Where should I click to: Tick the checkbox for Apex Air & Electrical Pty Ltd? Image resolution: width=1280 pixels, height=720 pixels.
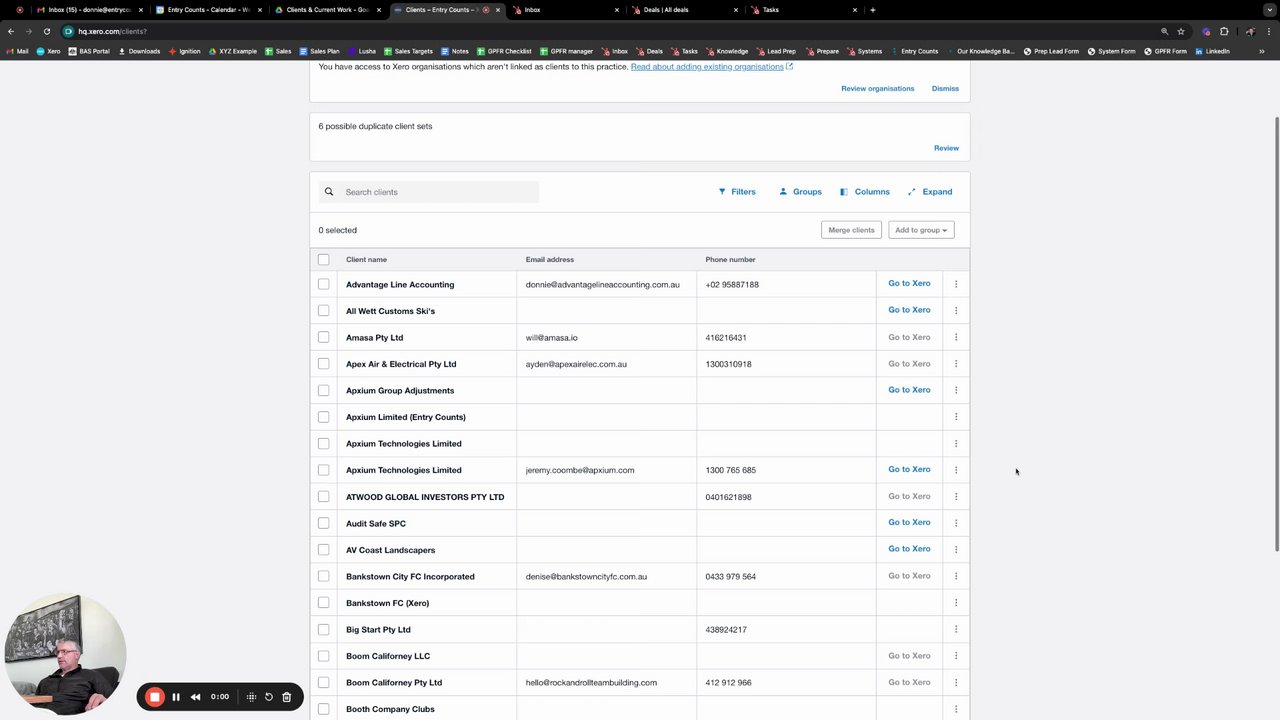(323, 364)
